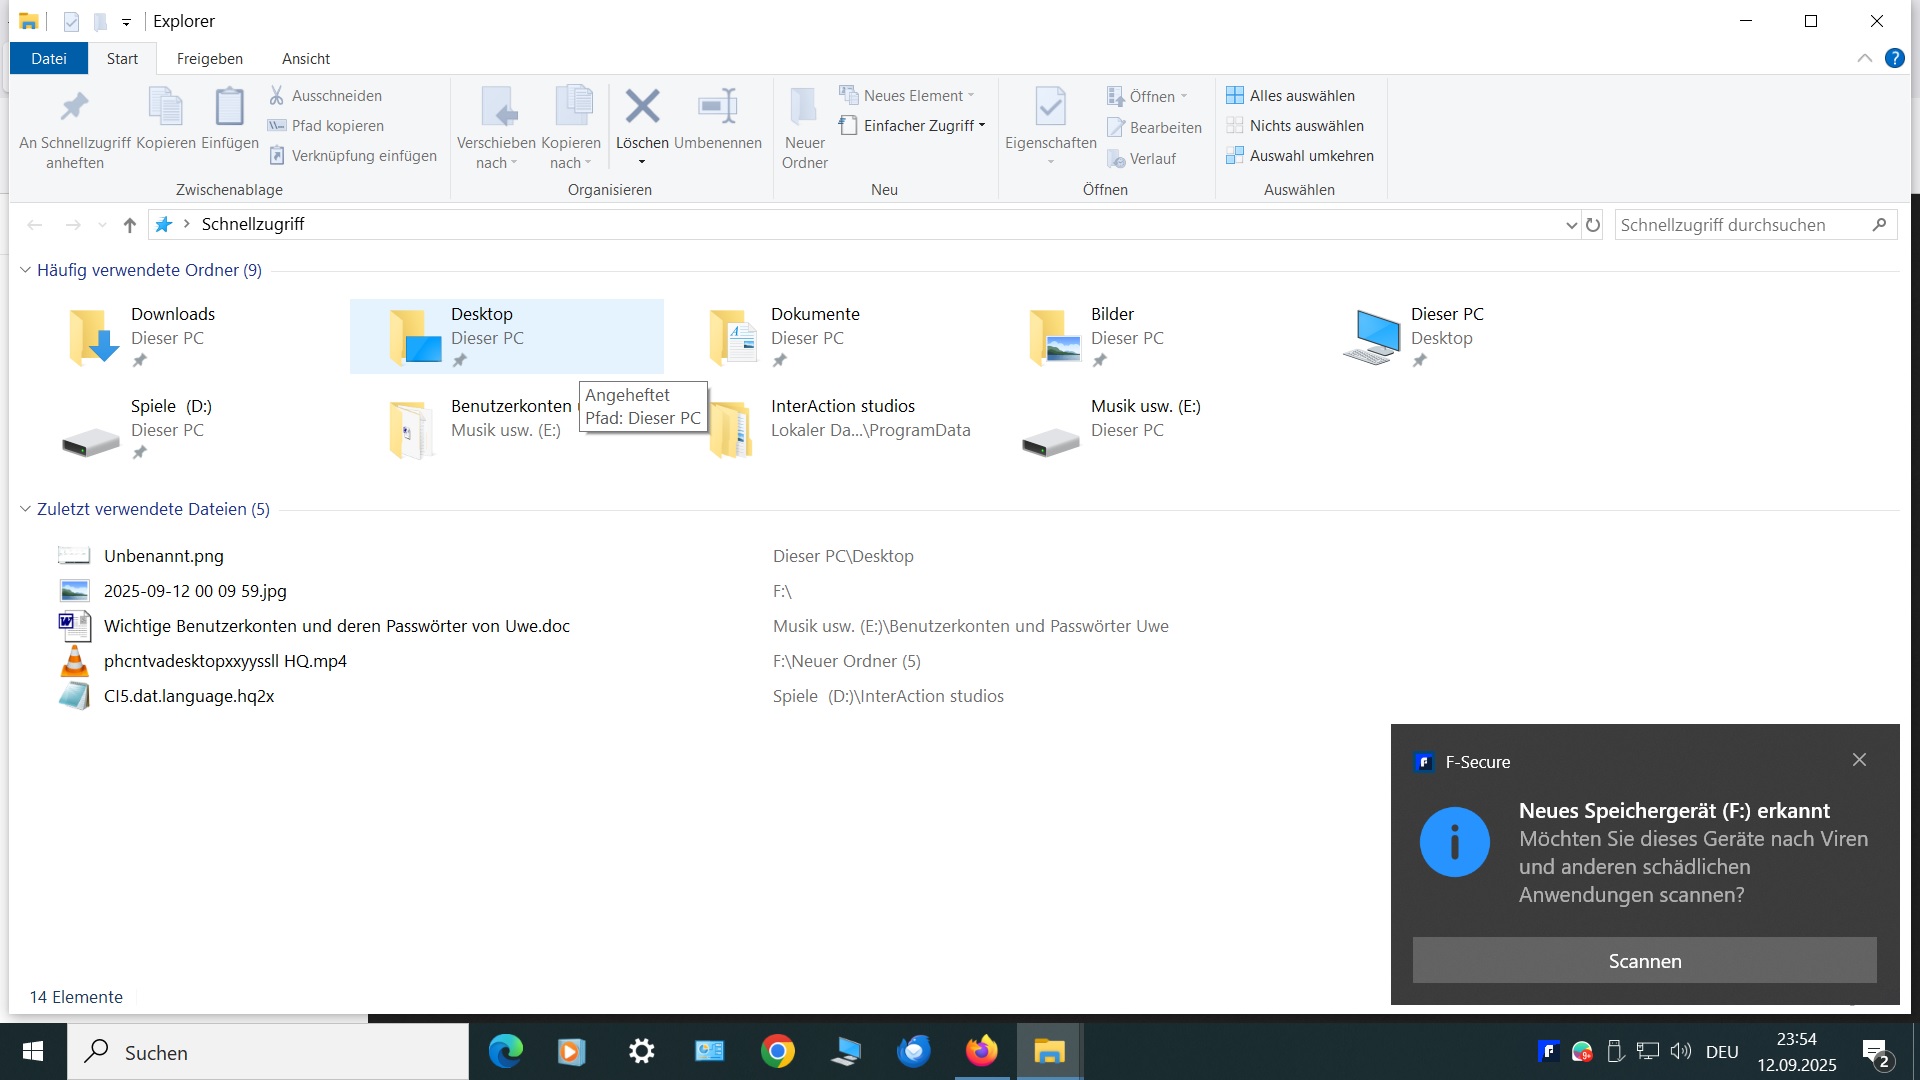Create a Neuer Ordner
1920x1080 pixels.
point(805,128)
